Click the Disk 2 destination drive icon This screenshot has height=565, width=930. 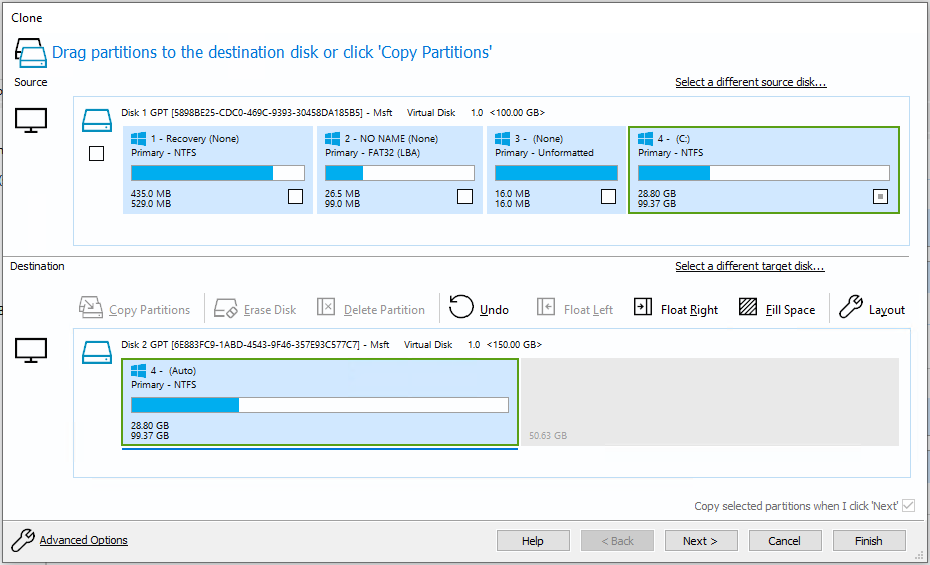(x=96, y=352)
